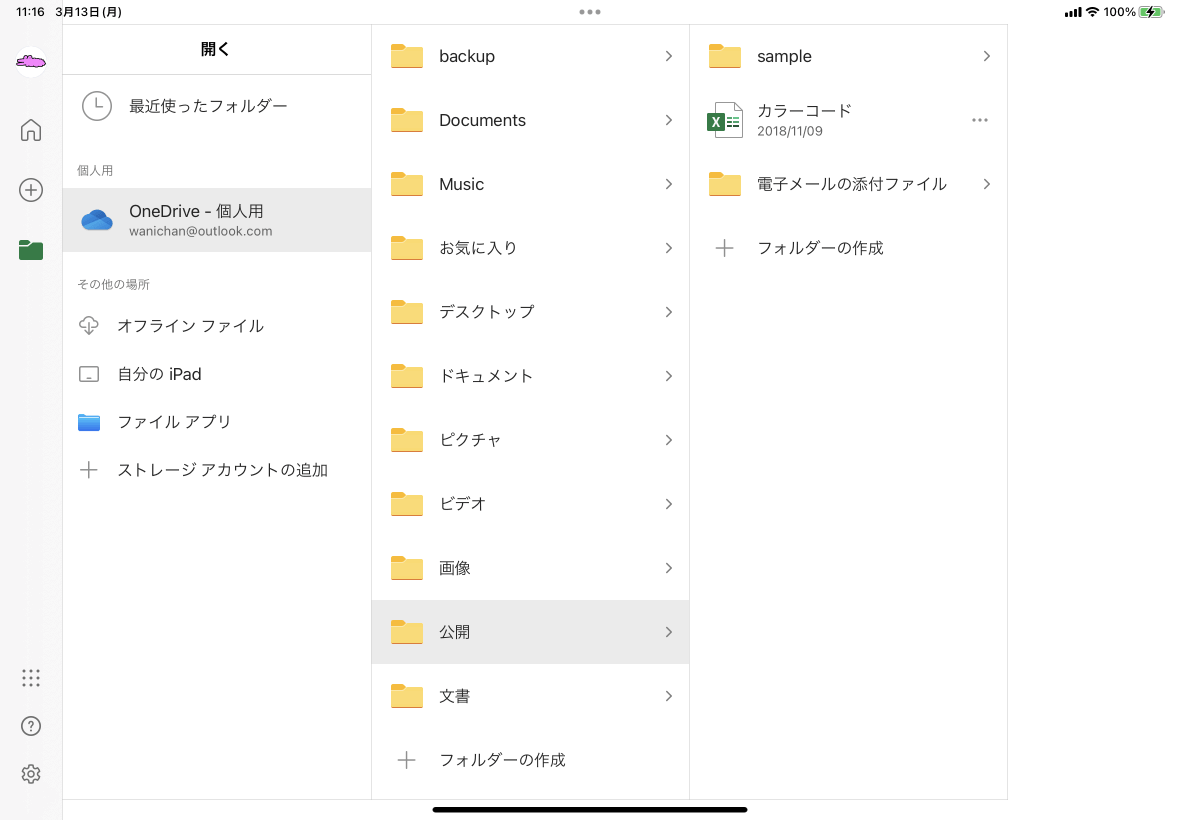Tap the Help question mark icon
The height and width of the screenshot is (820, 1180).
pyautogui.click(x=31, y=726)
